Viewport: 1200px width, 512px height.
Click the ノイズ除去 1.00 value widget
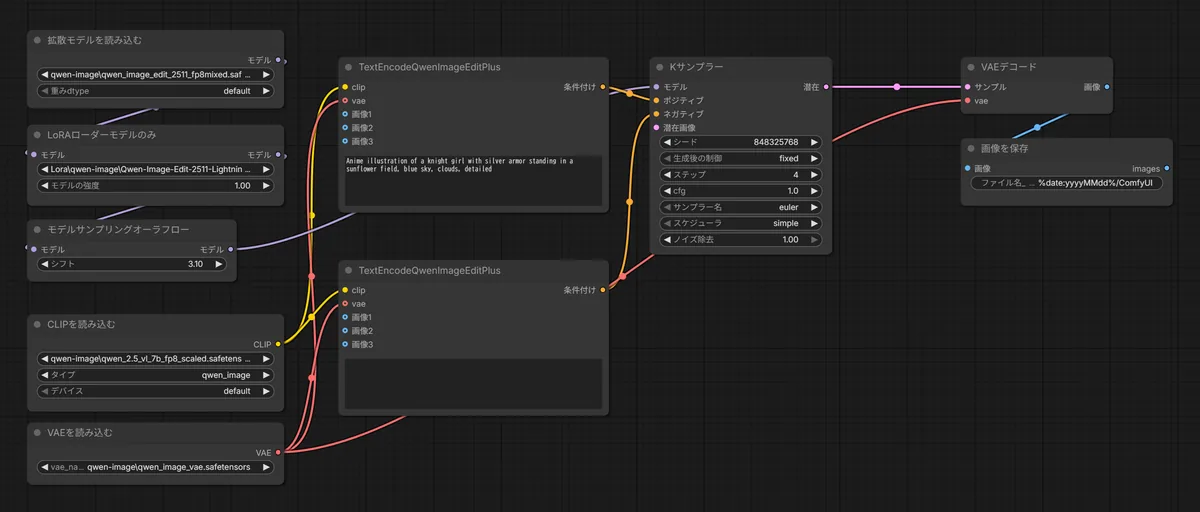click(741, 240)
